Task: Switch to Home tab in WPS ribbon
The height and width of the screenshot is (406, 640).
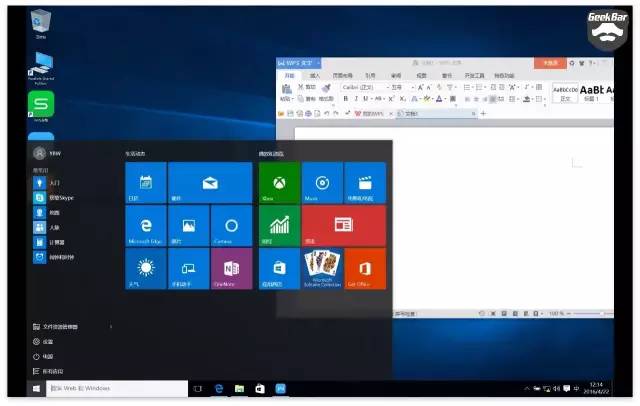Action: click(289, 75)
